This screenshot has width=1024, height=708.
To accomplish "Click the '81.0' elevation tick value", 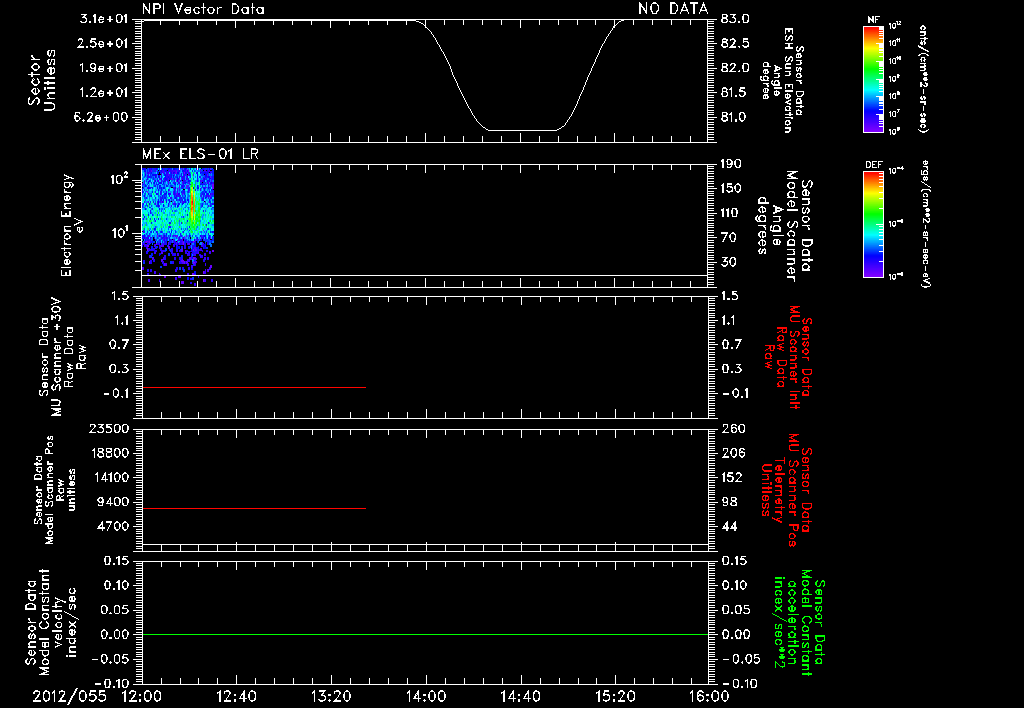I will [x=735, y=118].
